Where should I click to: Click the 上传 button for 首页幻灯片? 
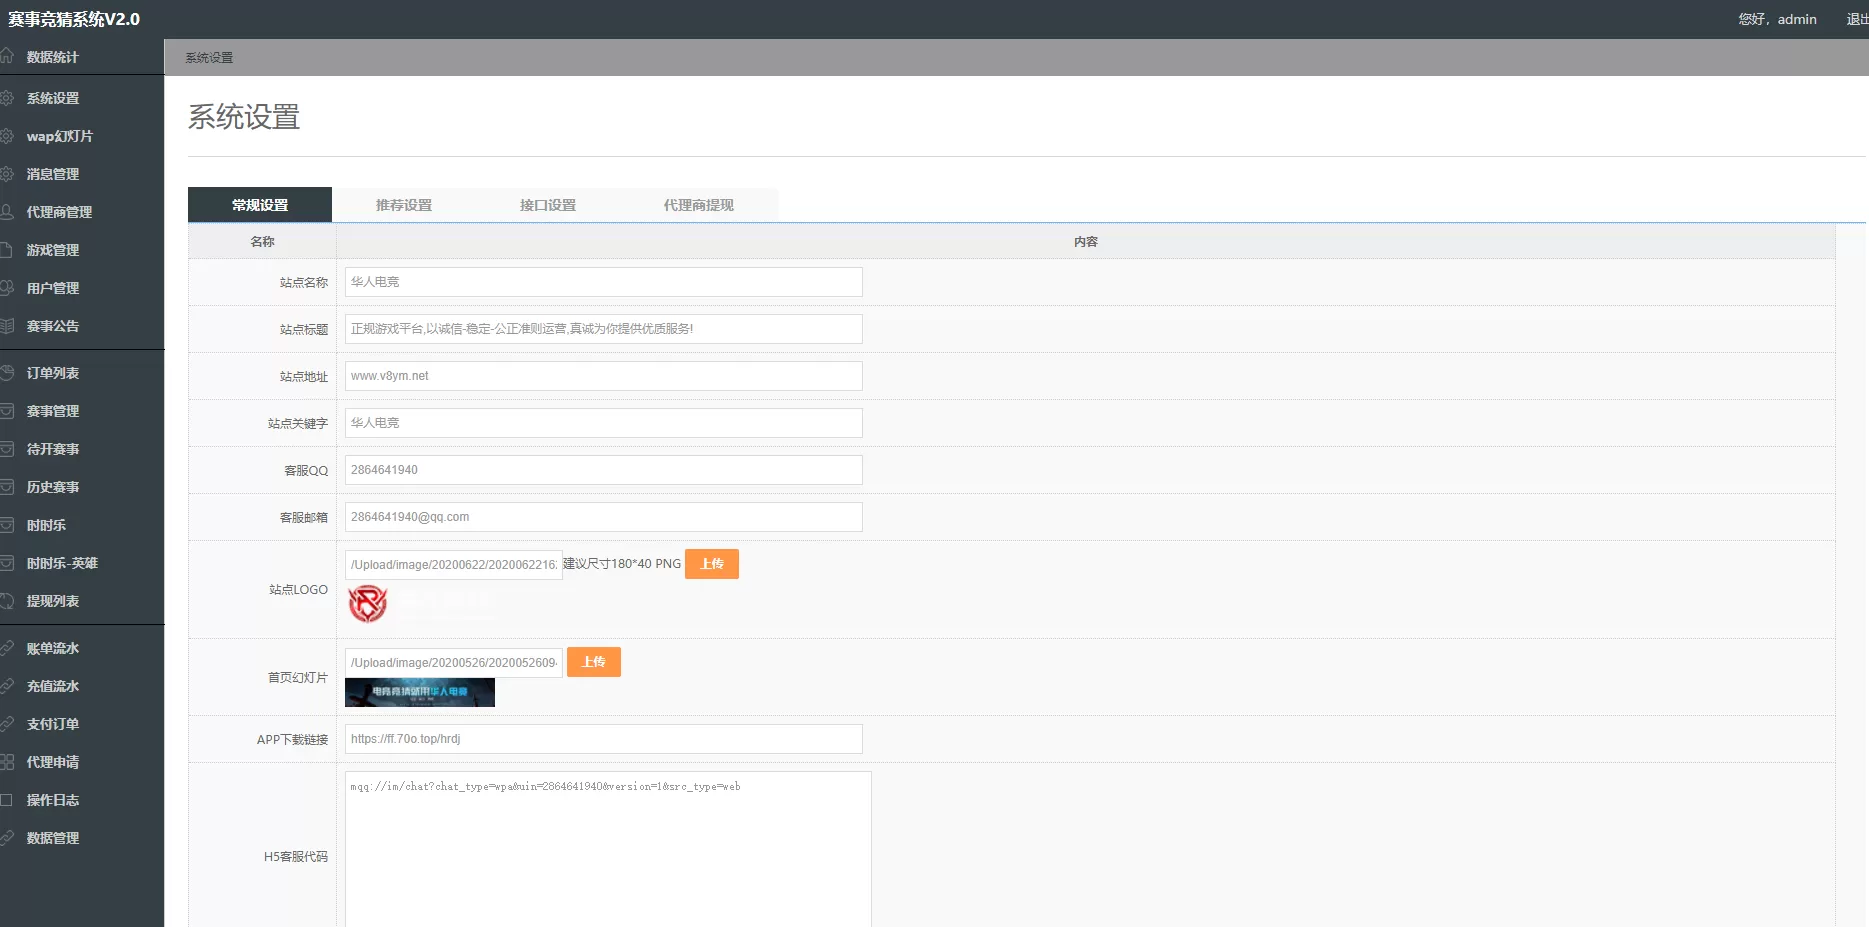pyautogui.click(x=593, y=662)
